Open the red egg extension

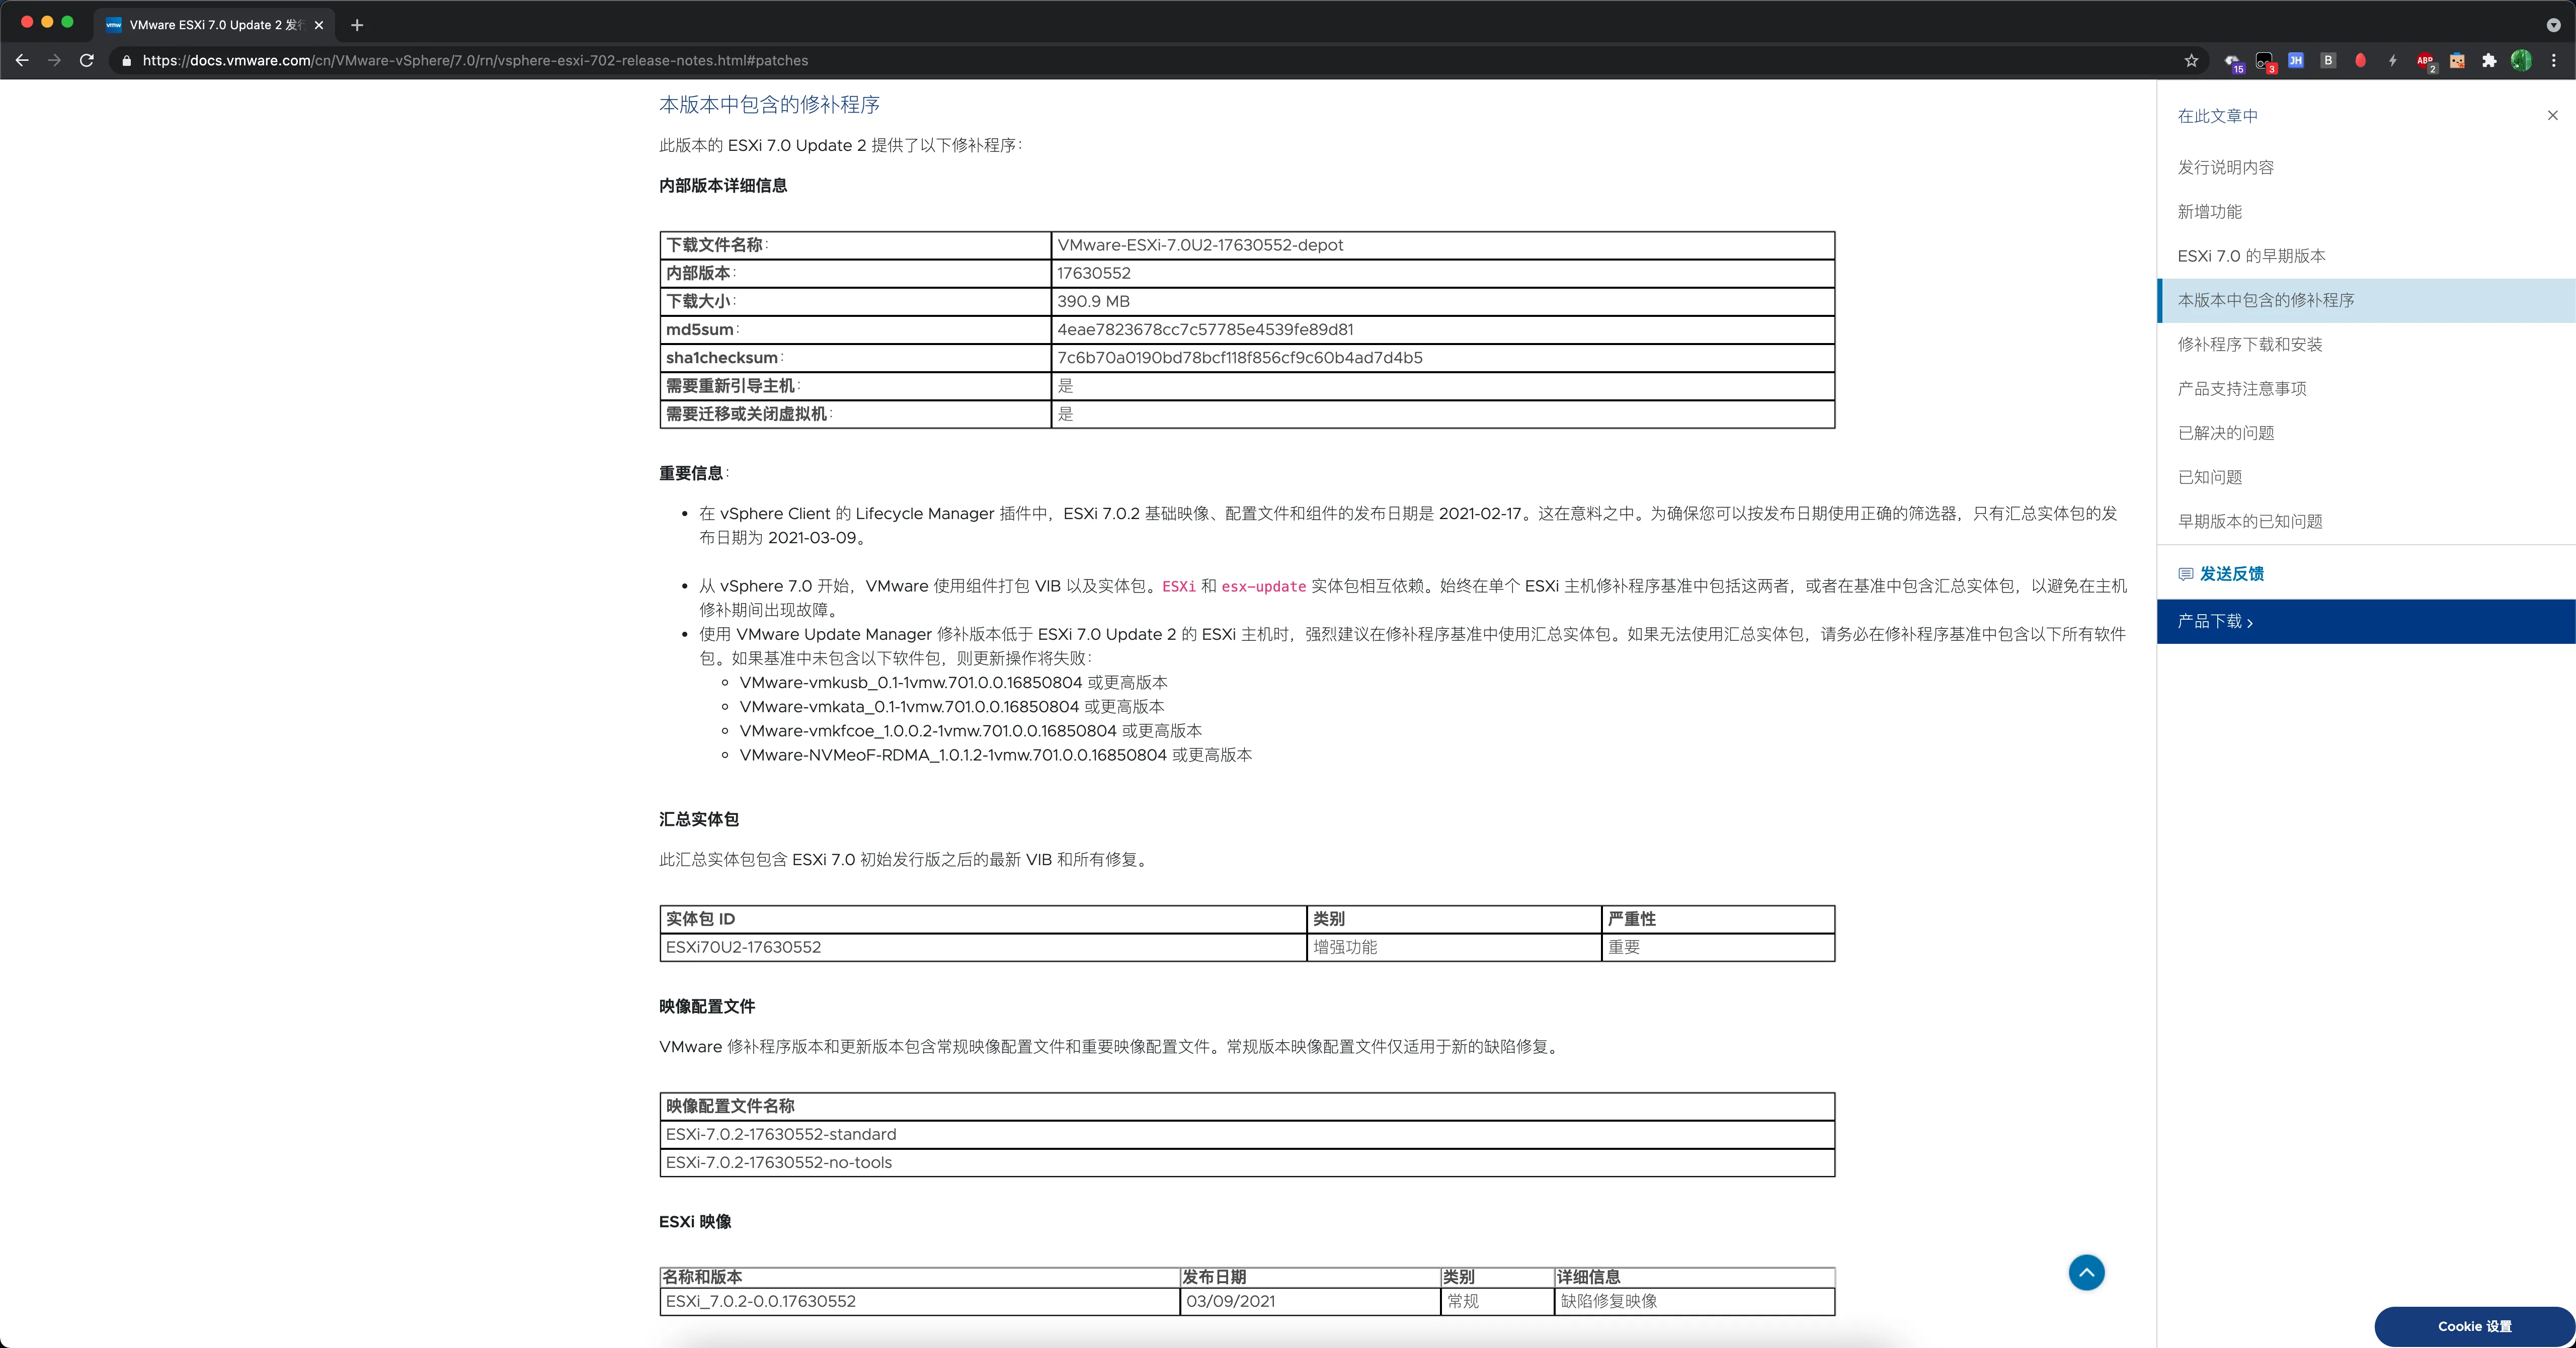pyautogui.click(x=2360, y=60)
